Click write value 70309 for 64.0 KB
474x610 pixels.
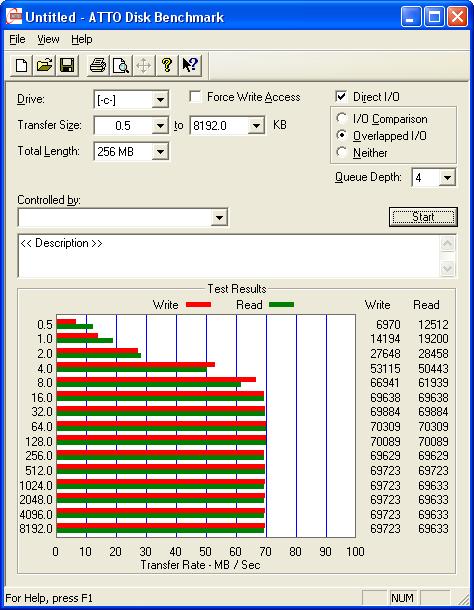(385, 426)
